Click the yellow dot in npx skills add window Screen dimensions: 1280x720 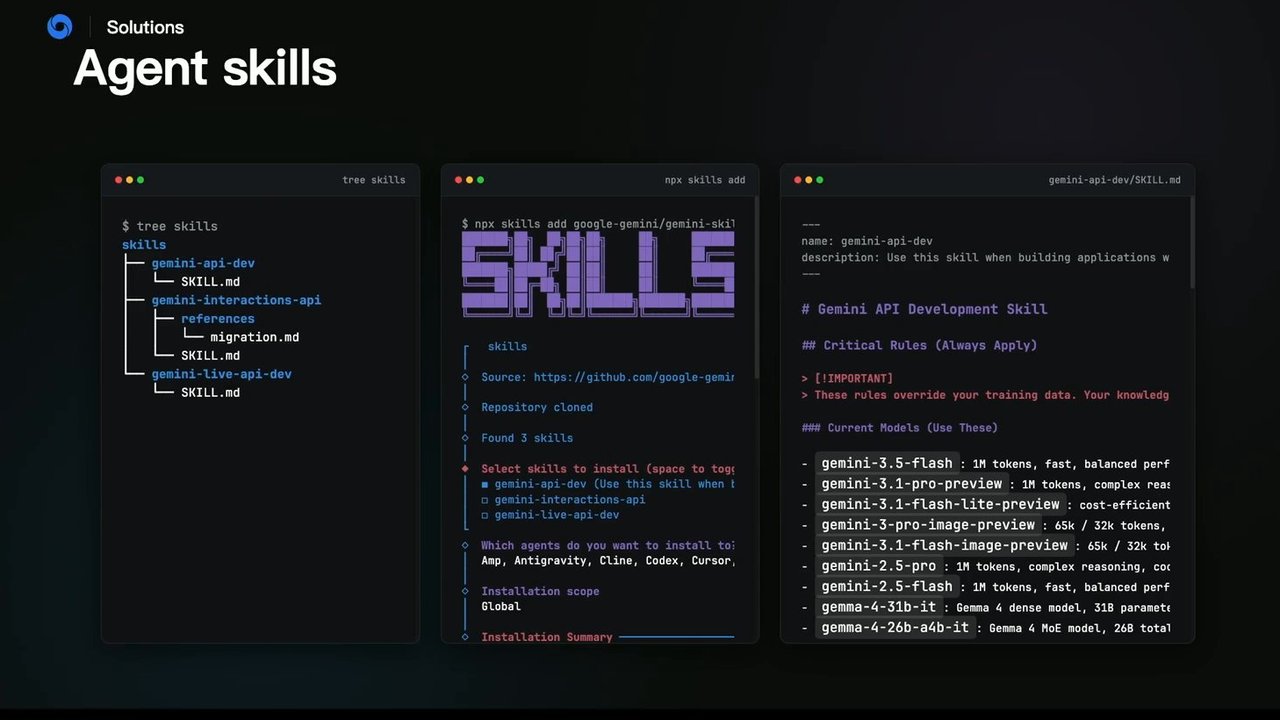[x=470, y=180]
